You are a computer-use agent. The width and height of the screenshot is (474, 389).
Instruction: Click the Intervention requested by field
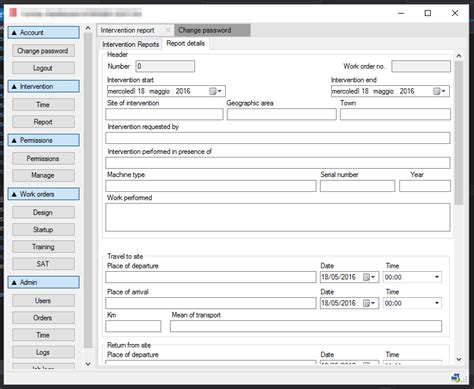[x=278, y=138]
